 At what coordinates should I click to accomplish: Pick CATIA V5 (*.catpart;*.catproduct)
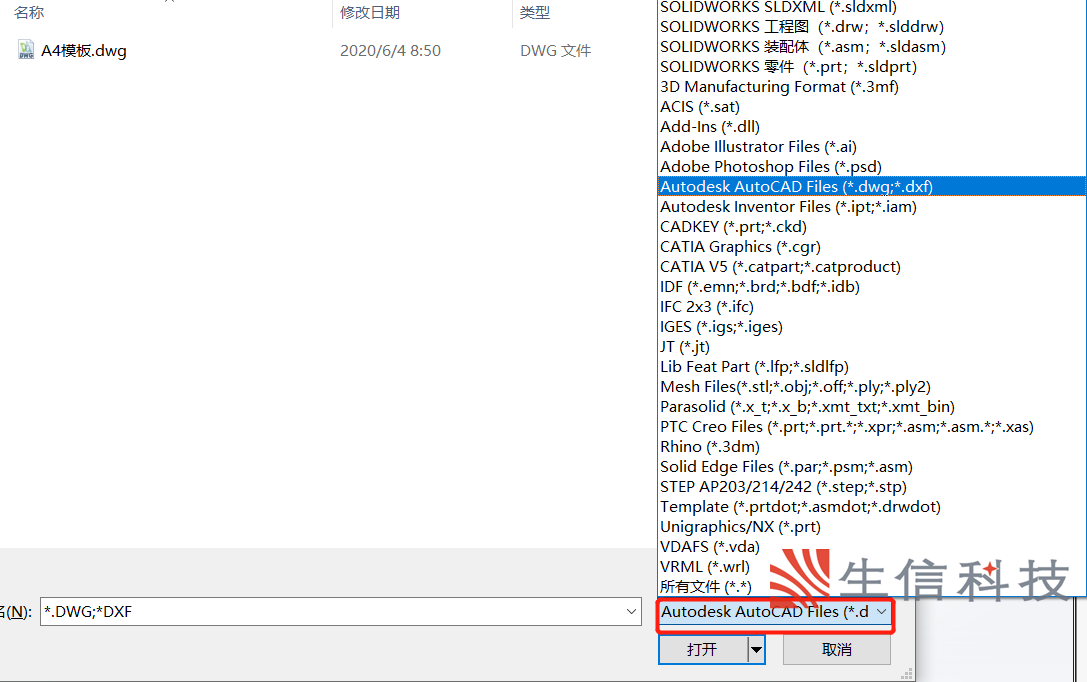871,268
